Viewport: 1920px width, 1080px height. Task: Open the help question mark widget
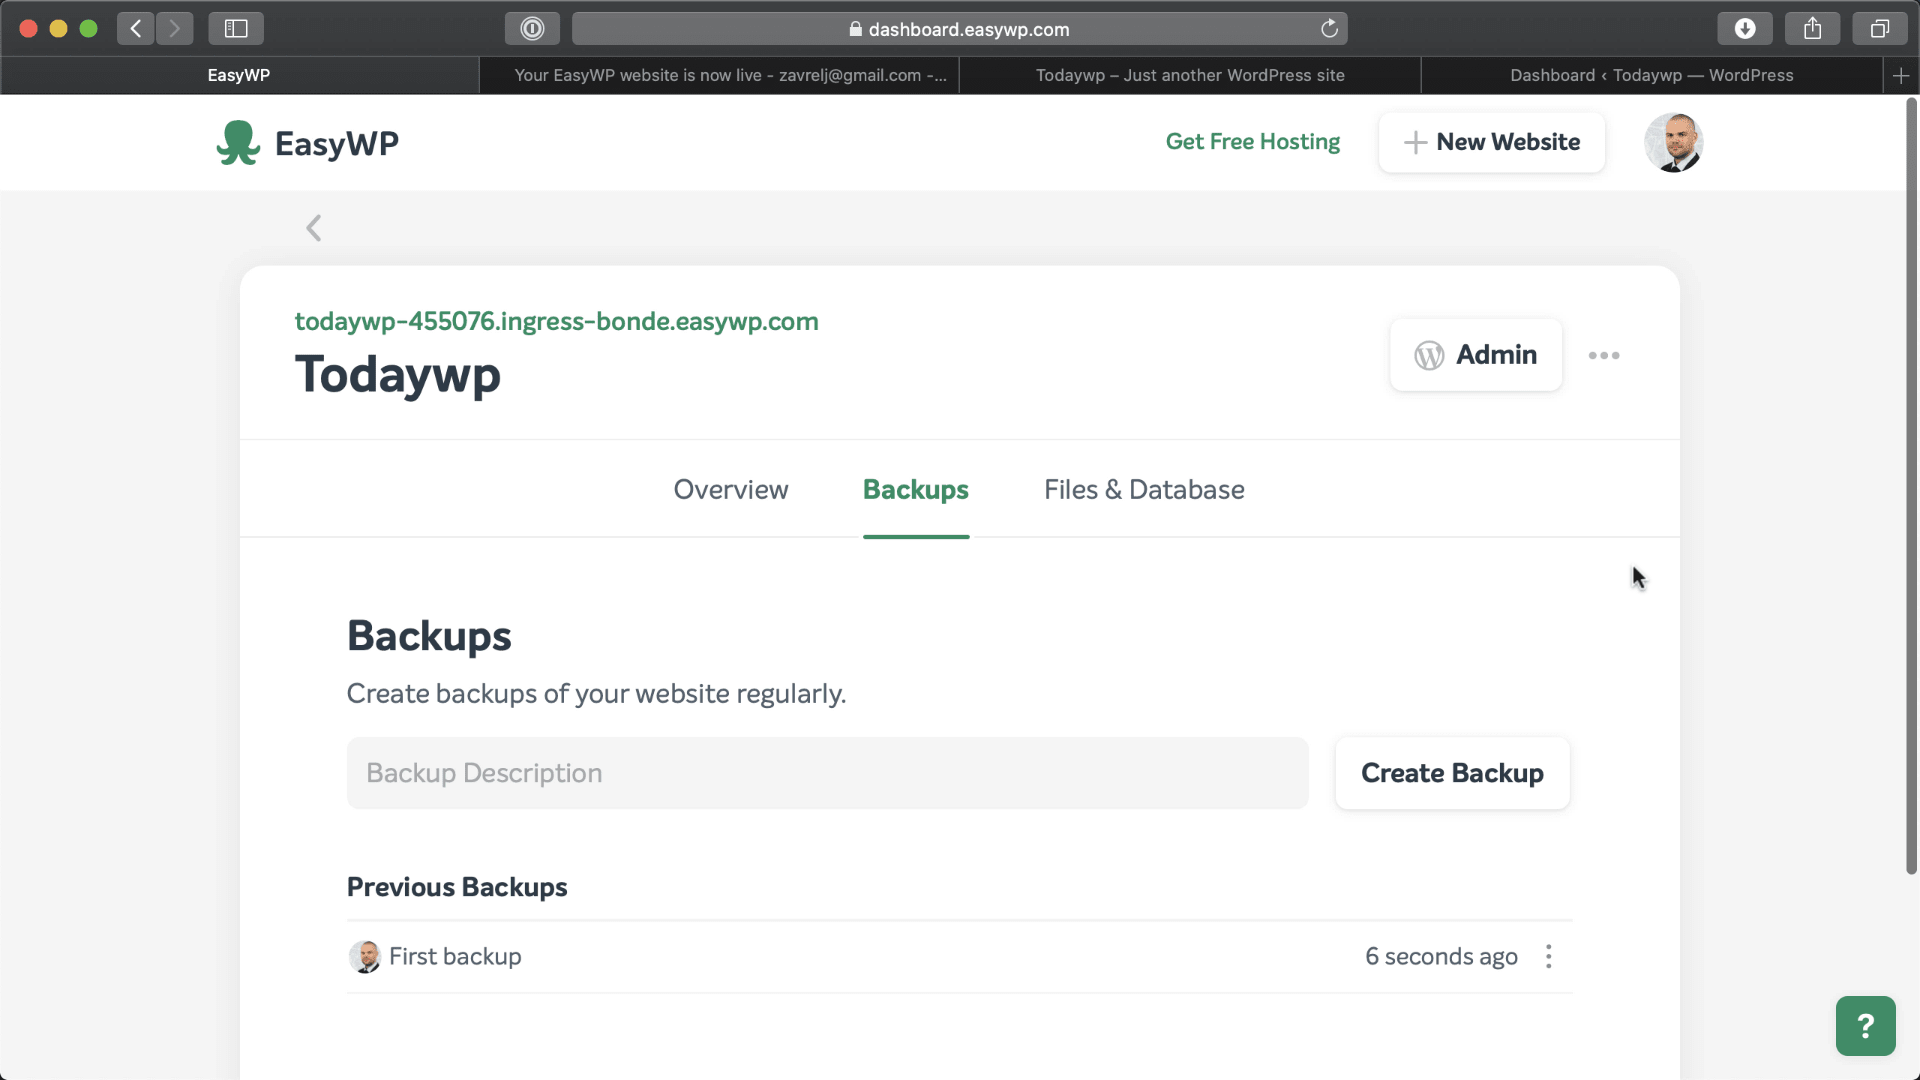coord(1865,1026)
